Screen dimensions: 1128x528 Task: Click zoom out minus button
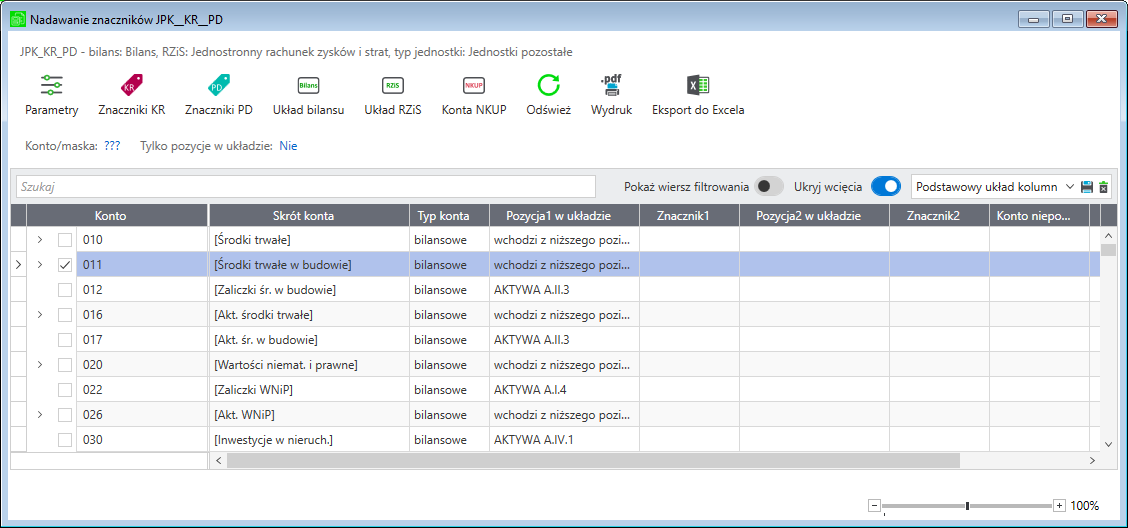875,506
